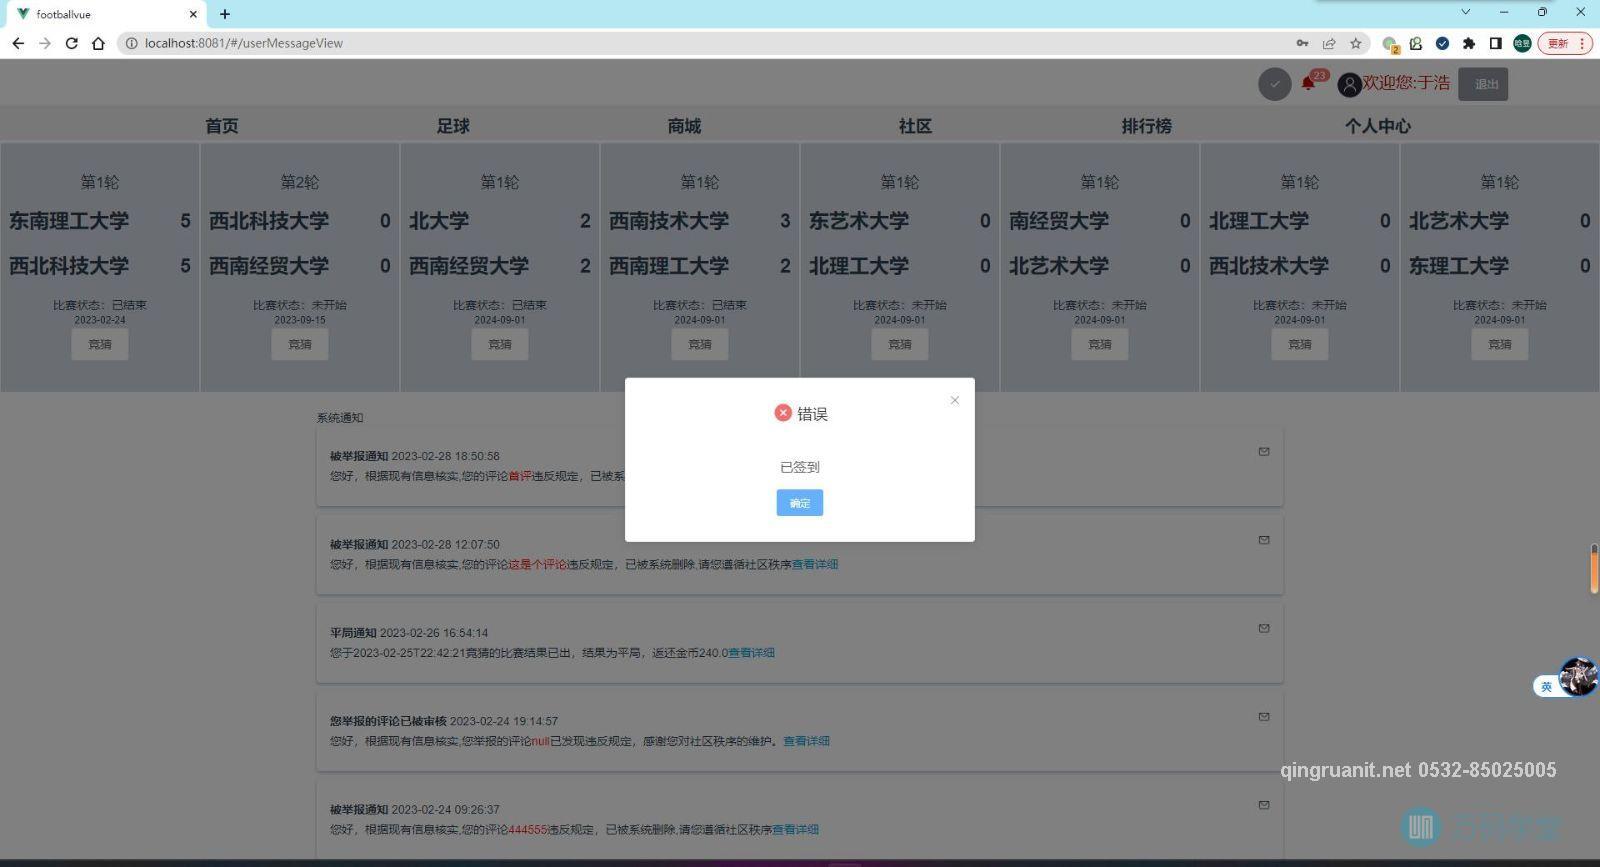
Task: Open 查看详细 link in 平局通知 message
Action: pyautogui.click(x=751, y=653)
